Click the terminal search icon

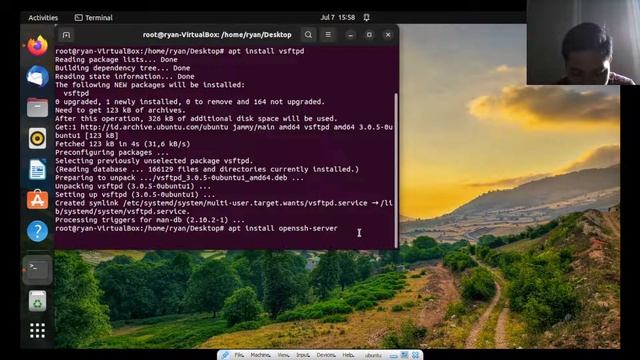pos(309,35)
